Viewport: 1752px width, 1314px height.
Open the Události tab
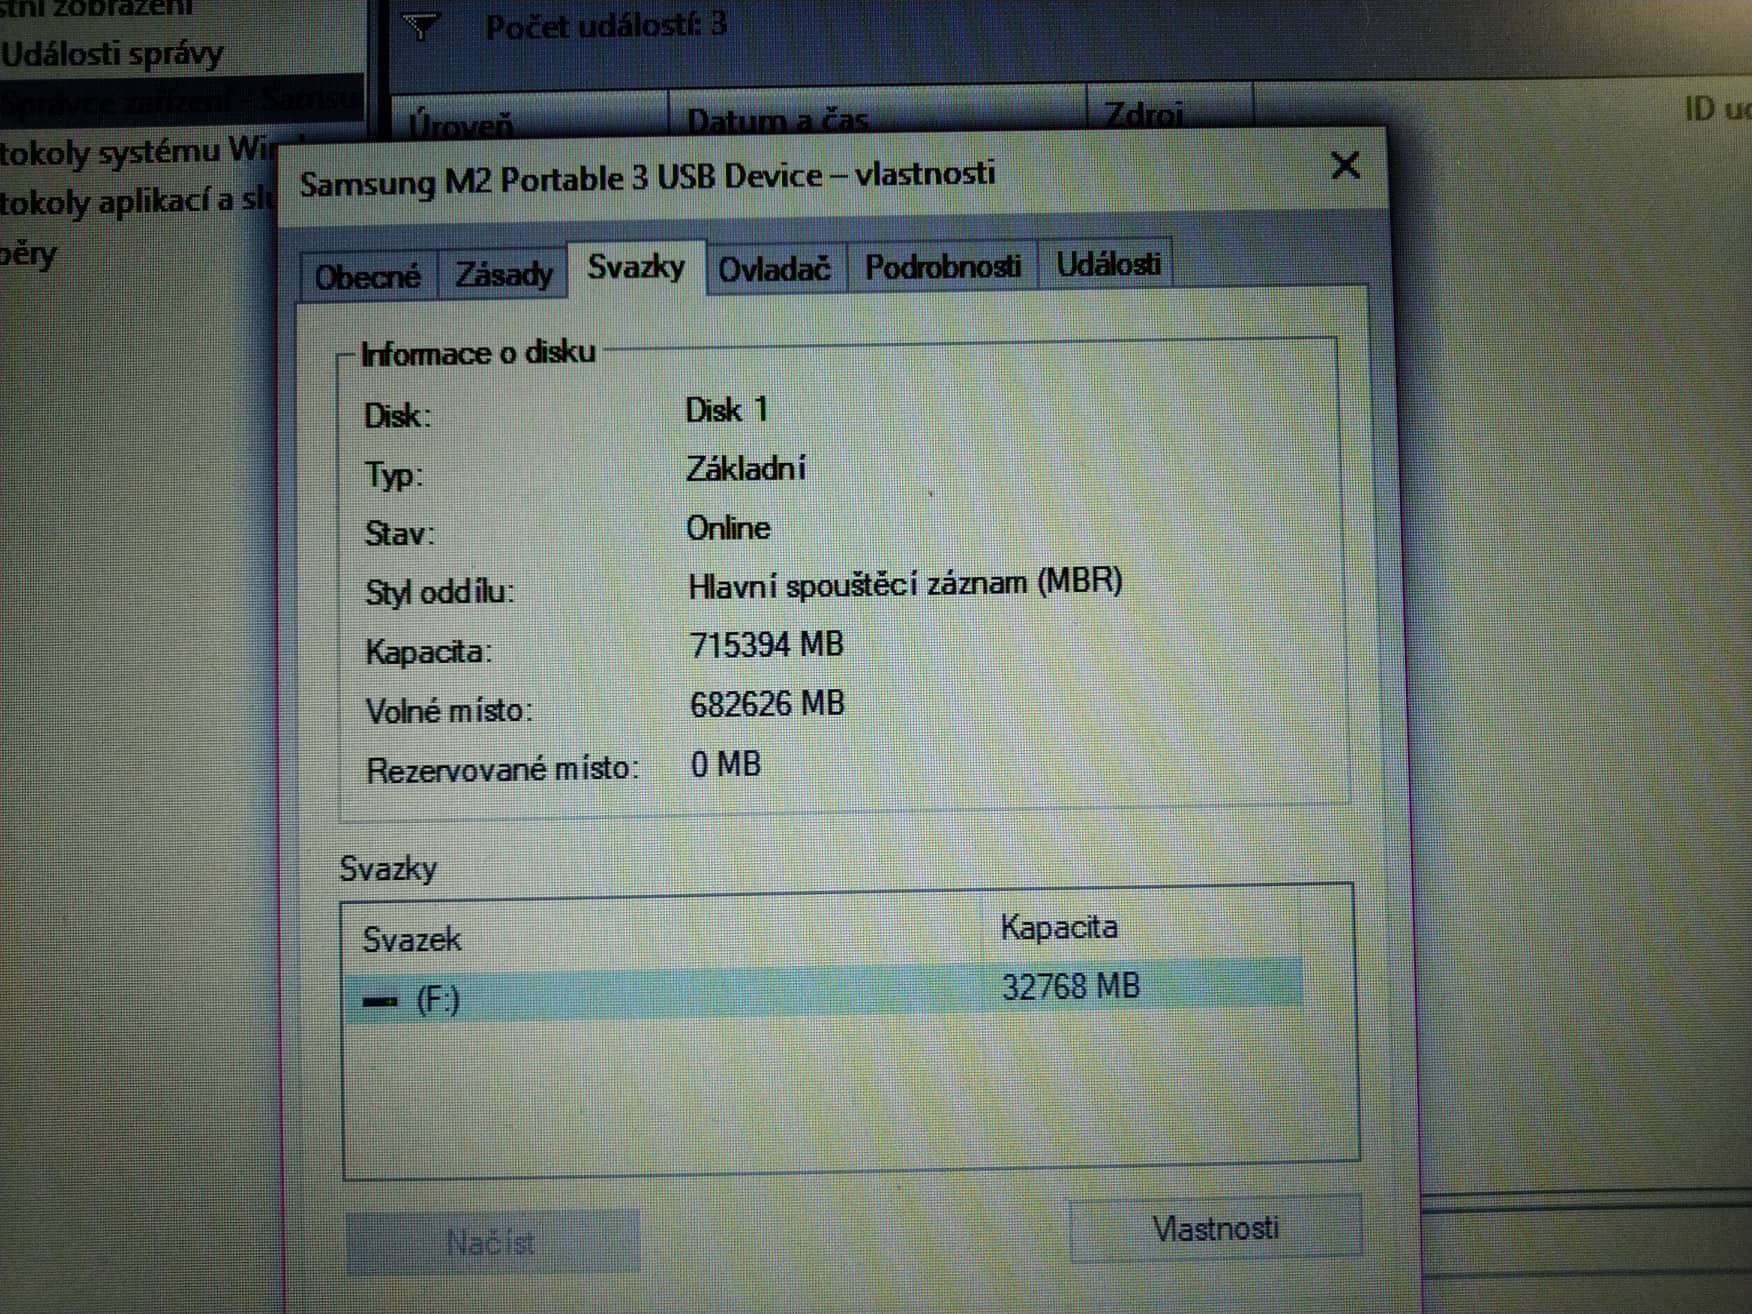tap(1107, 264)
